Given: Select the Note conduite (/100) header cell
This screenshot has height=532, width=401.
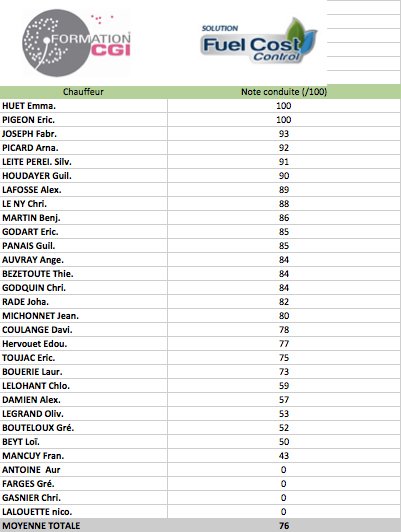Looking at the screenshot, I should (x=284, y=92).
